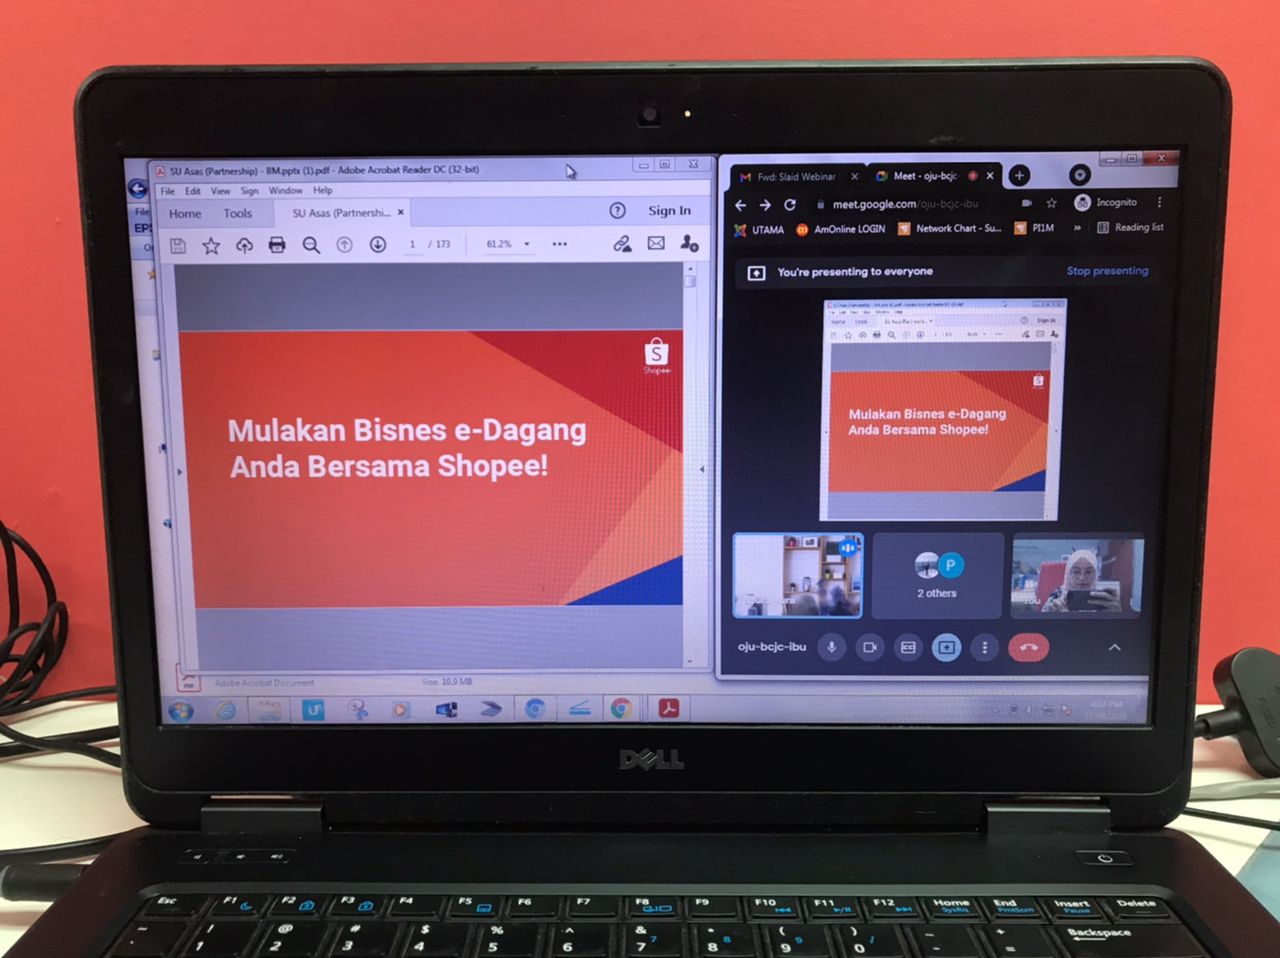
Task: Share a link to the PDF
Action: pyautogui.click(x=622, y=243)
